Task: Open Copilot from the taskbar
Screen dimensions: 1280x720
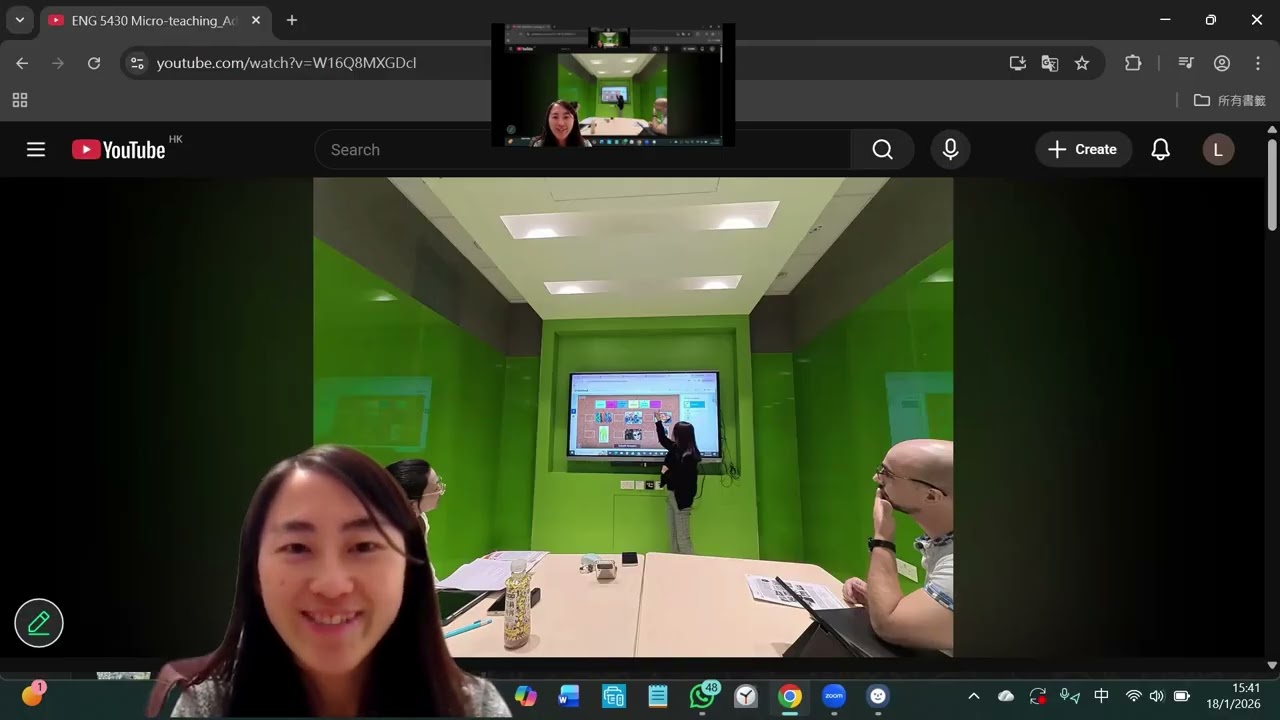Action: pyautogui.click(x=525, y=696)
